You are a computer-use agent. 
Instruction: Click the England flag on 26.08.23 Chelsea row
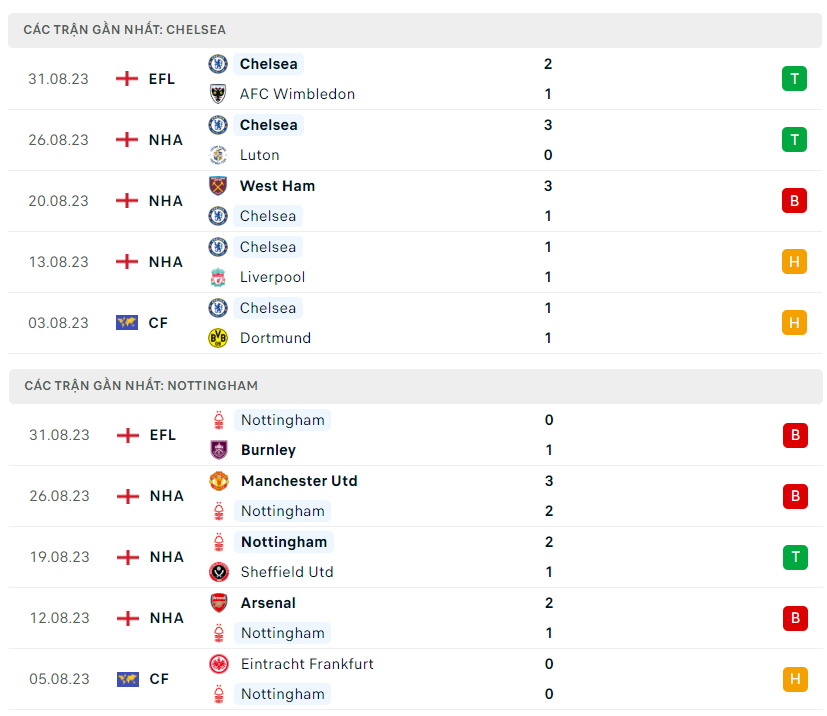click(127, 140)
